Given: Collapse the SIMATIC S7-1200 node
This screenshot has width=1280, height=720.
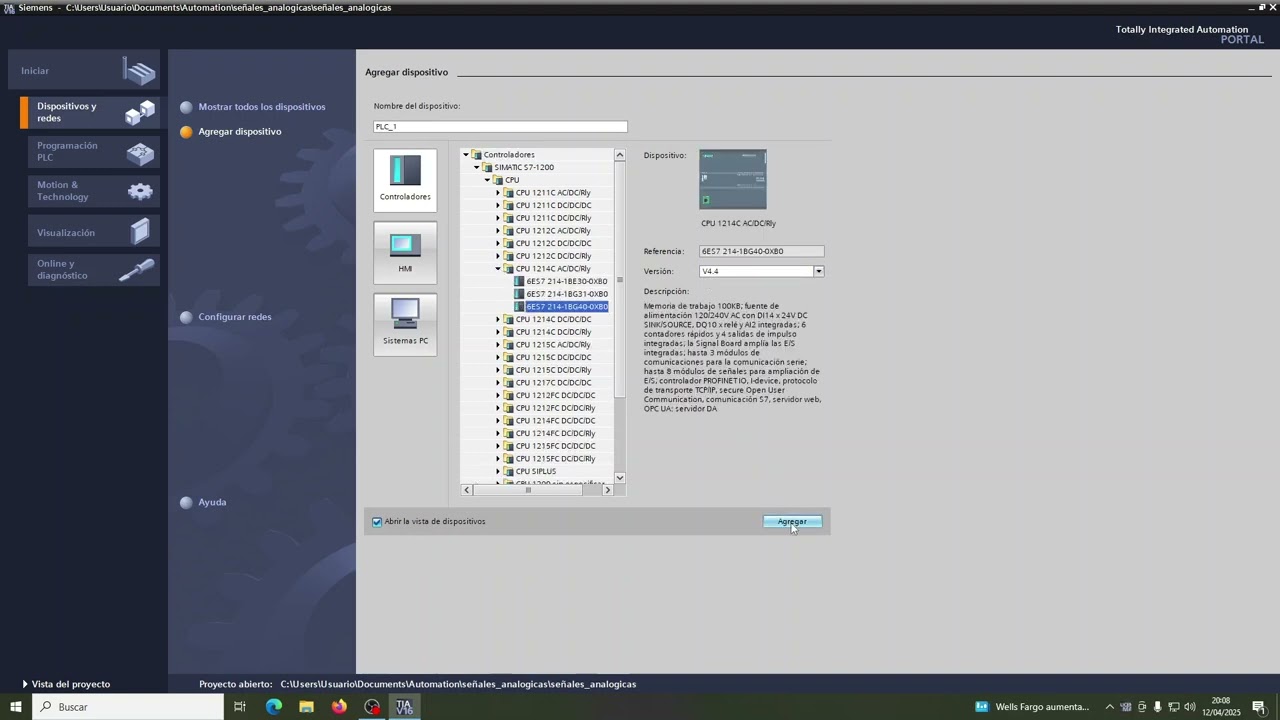Looking at the screenshot, I should [x=477, y=167].
